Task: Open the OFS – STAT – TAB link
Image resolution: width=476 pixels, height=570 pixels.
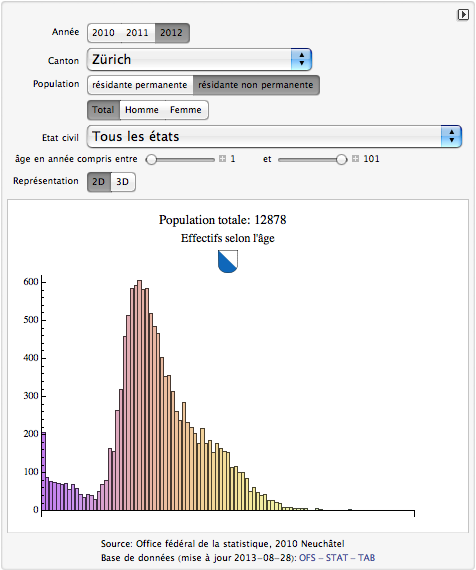Action: [337, 558]
